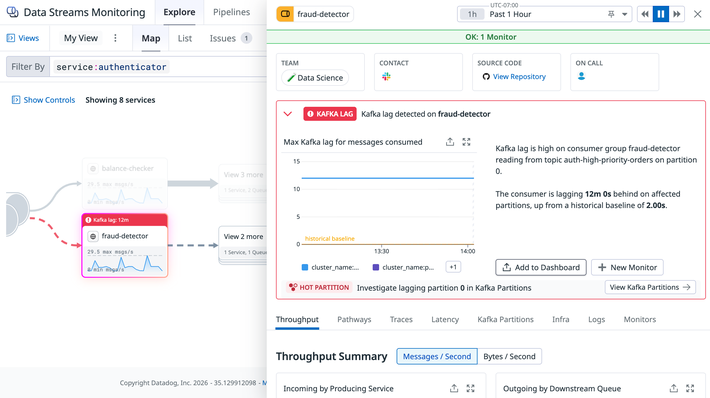Toggle the purple cluster_name legend series
This screenshot has height=398, width=710.
pos(403,267)
